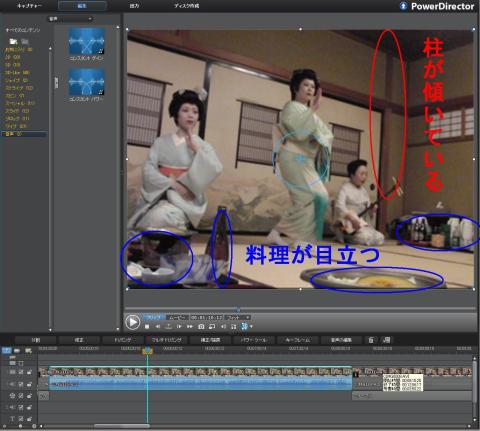The width and height of the screenshot is (480, 431).
Task: Click the timeline horizontal scrollbar
Action: coord(122,426)
